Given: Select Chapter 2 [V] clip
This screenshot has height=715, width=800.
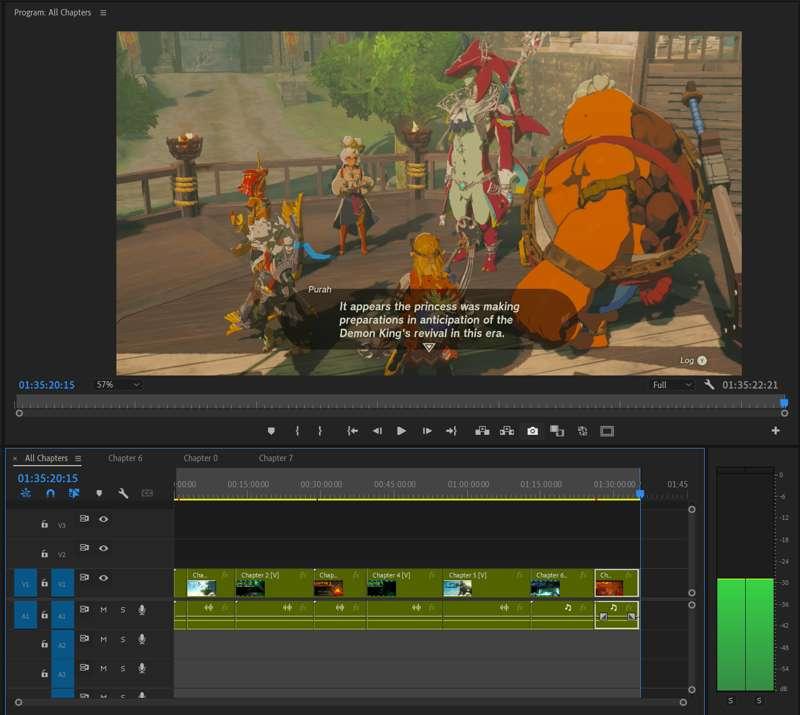Looking at the screenshot, I should pyautogui.click(x=274, y=583).
